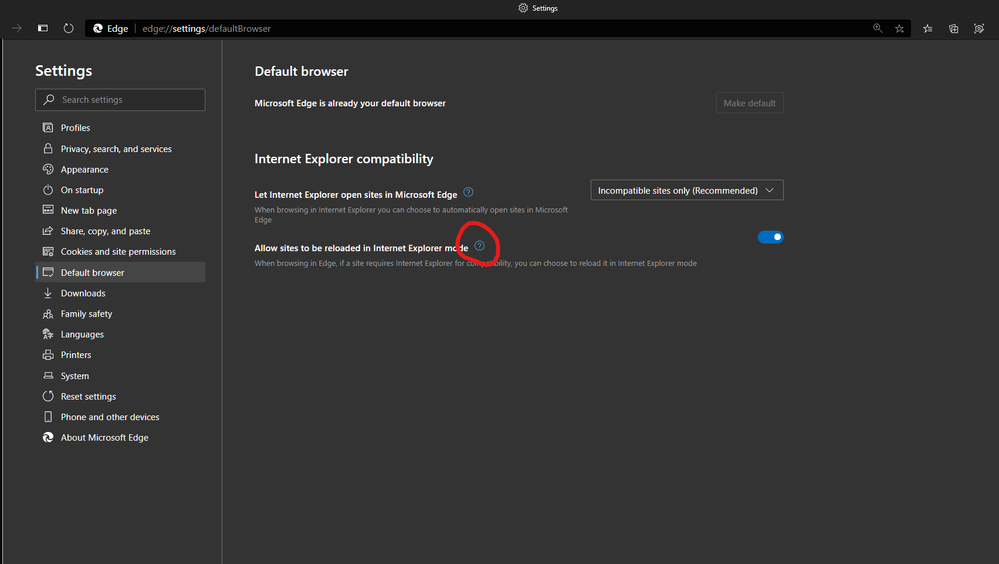999x564 pixels.
Task: Click the Languages icon
Action: [x=48, y=334]
